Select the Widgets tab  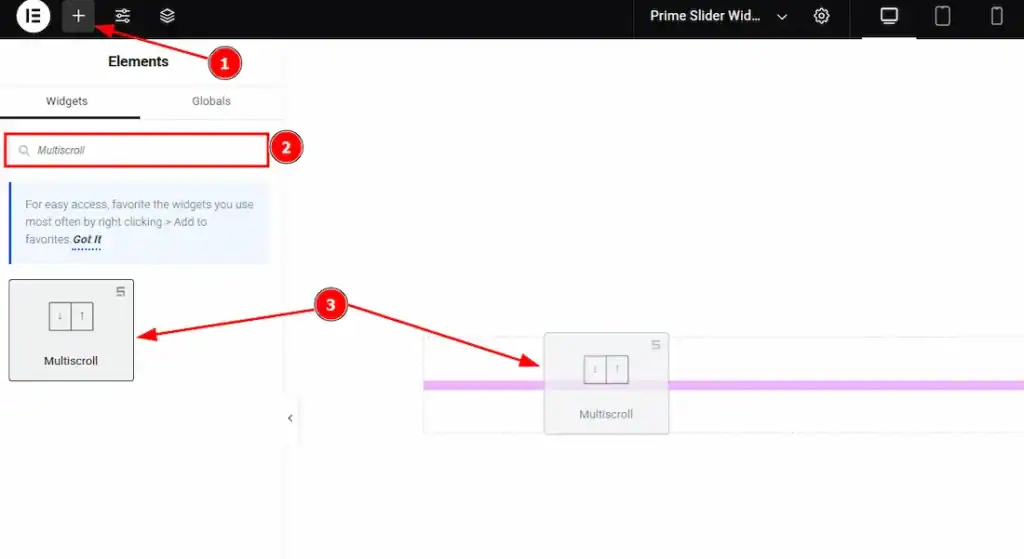[67, 101]
